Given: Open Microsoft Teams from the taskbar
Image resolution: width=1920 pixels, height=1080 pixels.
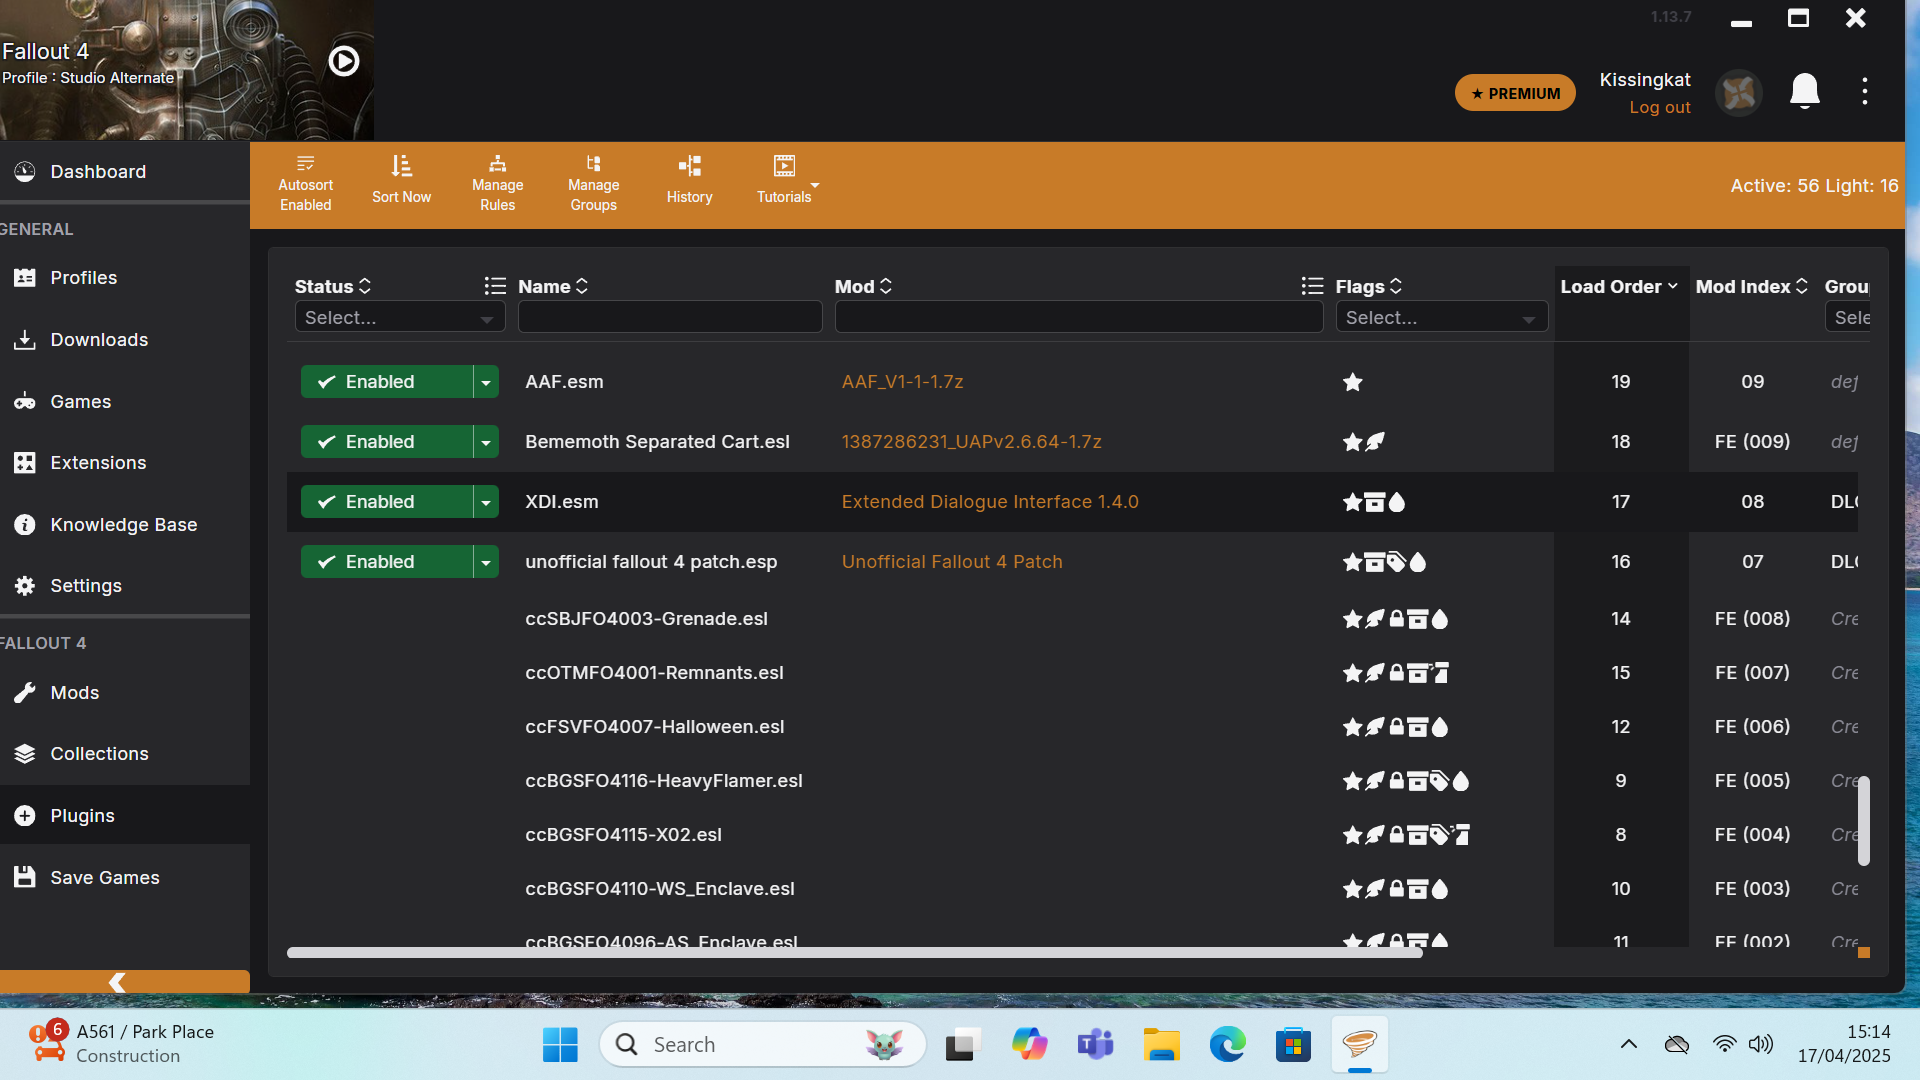Looking at the screenshot, I should point(1095,1045).
